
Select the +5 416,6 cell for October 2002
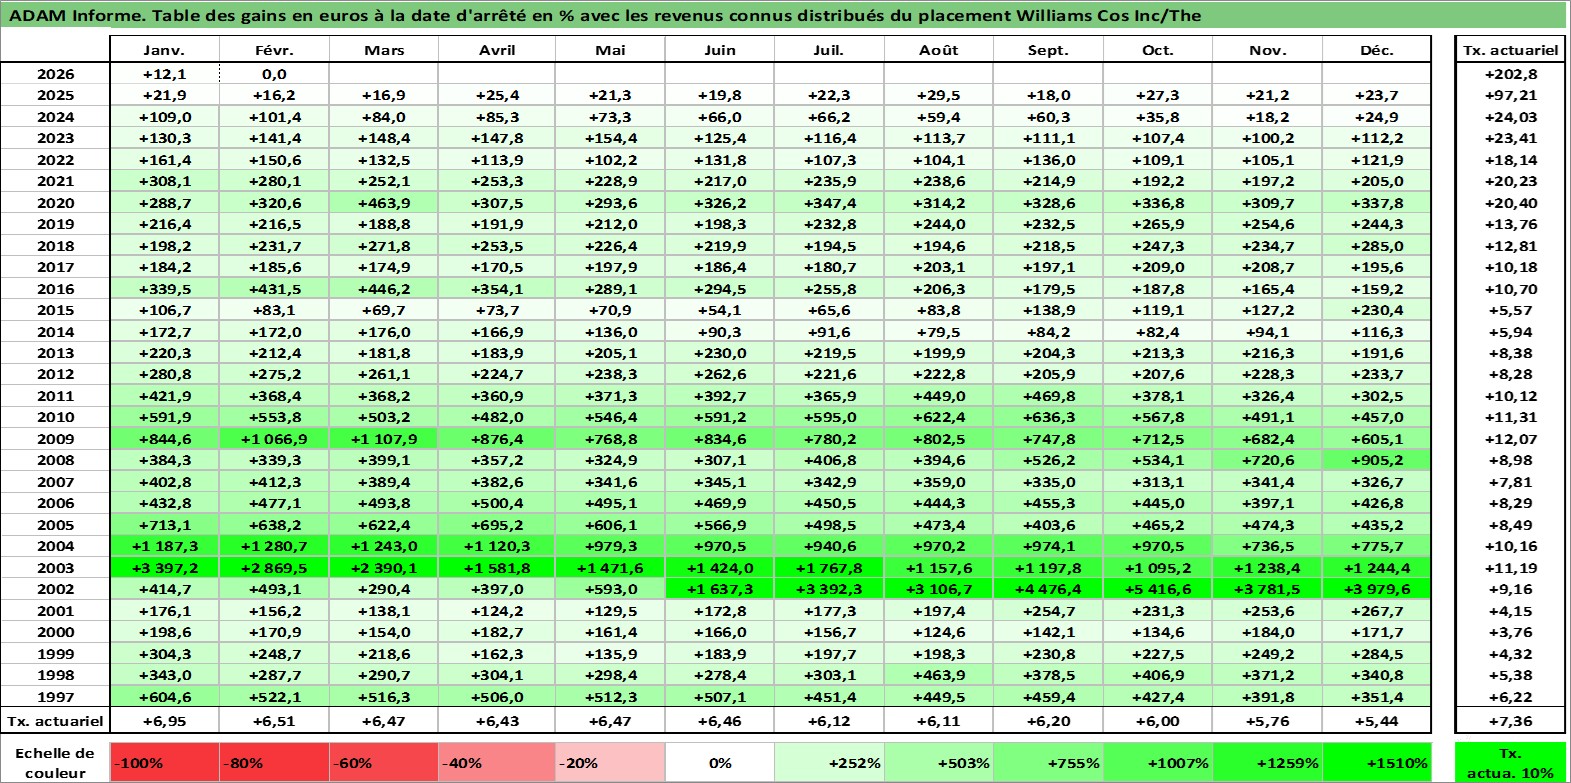tap(1157, 589)
